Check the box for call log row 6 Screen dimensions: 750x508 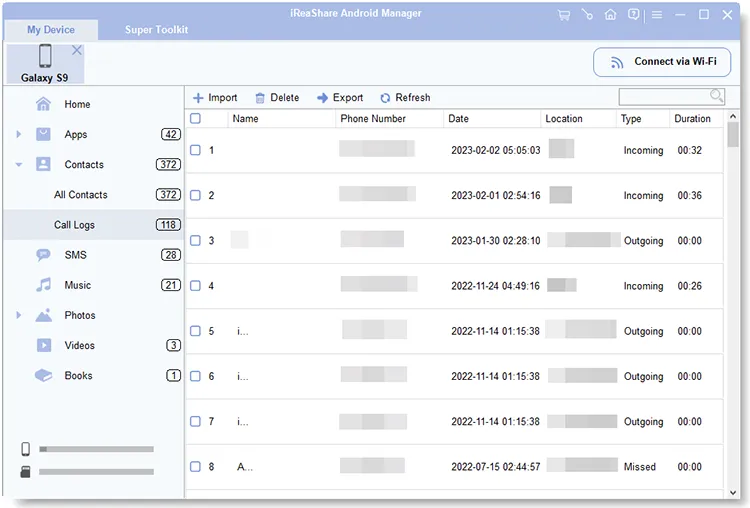point(195,376)
